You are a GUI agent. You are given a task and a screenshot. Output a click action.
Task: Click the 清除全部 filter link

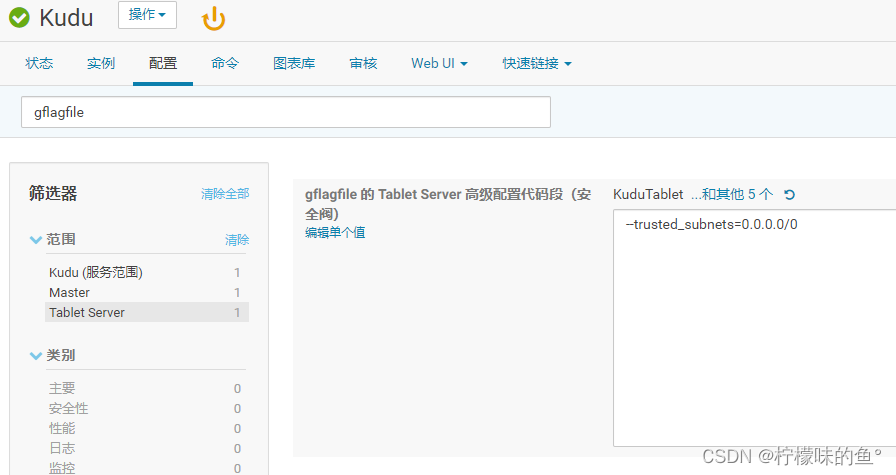pos(225,194)
